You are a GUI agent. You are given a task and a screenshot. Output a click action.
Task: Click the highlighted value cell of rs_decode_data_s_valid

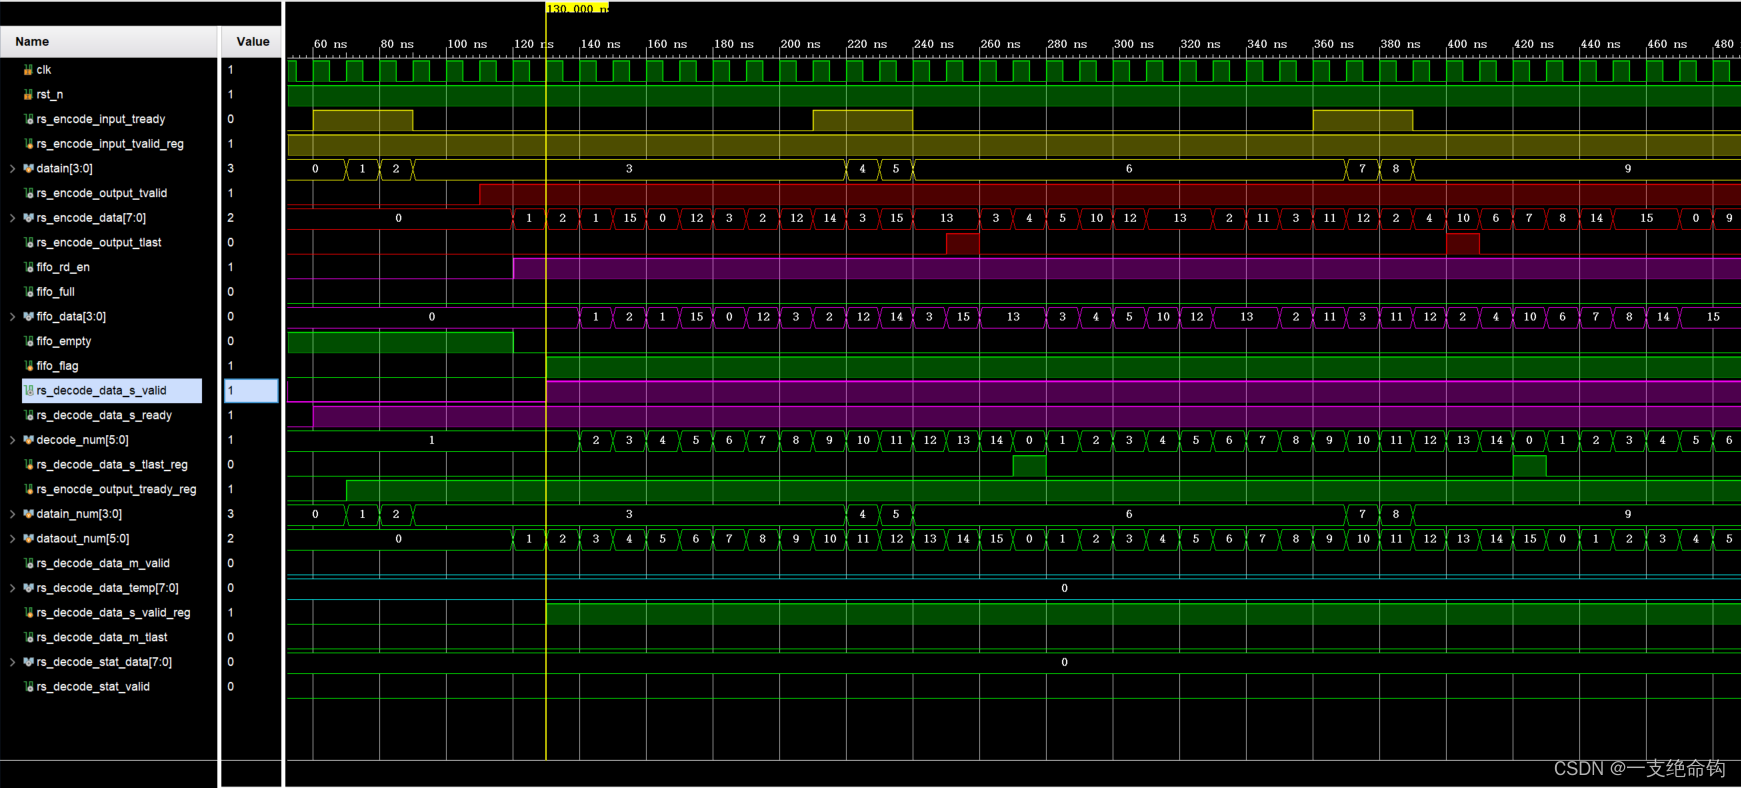click(x=251, y=391)
